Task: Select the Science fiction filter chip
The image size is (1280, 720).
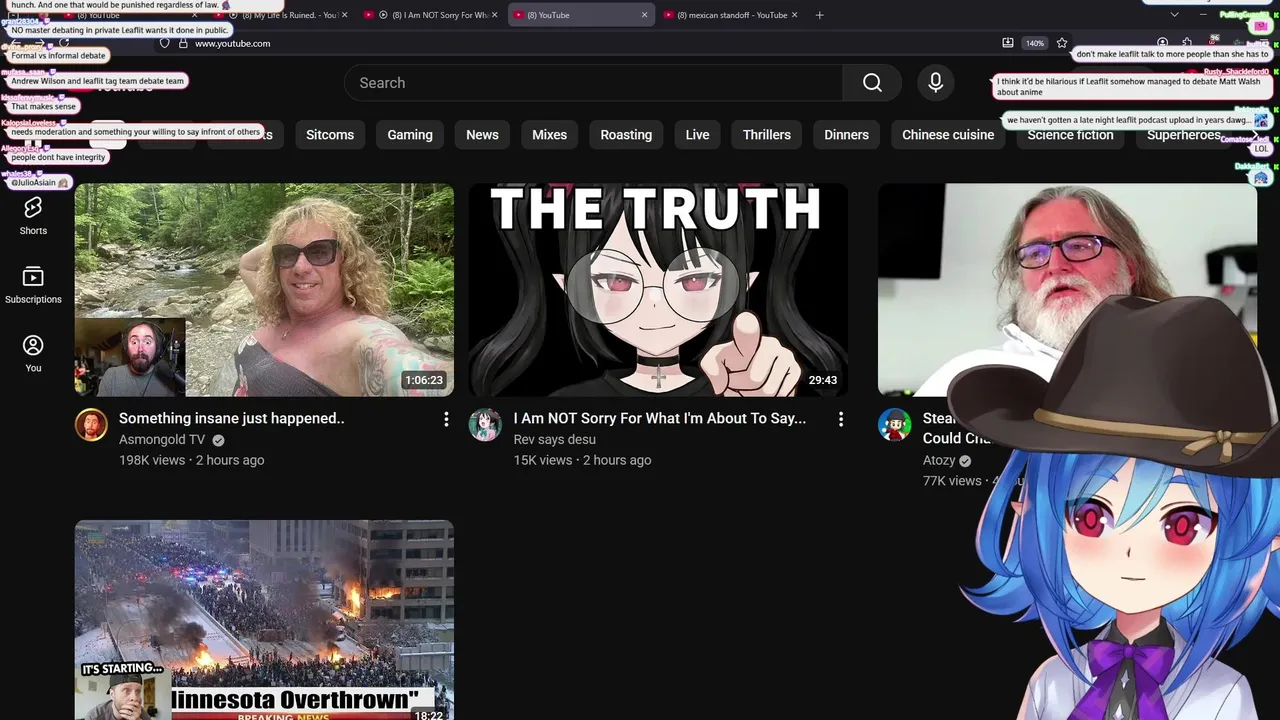Action: tap(1070, 135)
